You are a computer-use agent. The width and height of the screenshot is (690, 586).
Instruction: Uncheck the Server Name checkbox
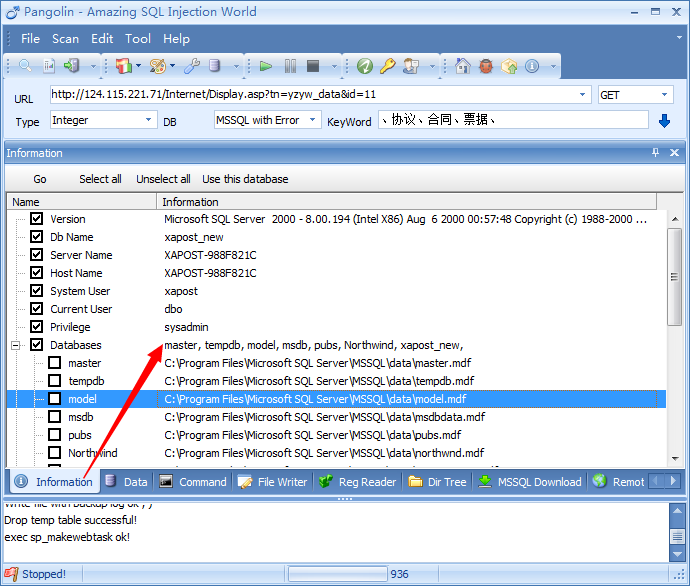click(37, 255)
